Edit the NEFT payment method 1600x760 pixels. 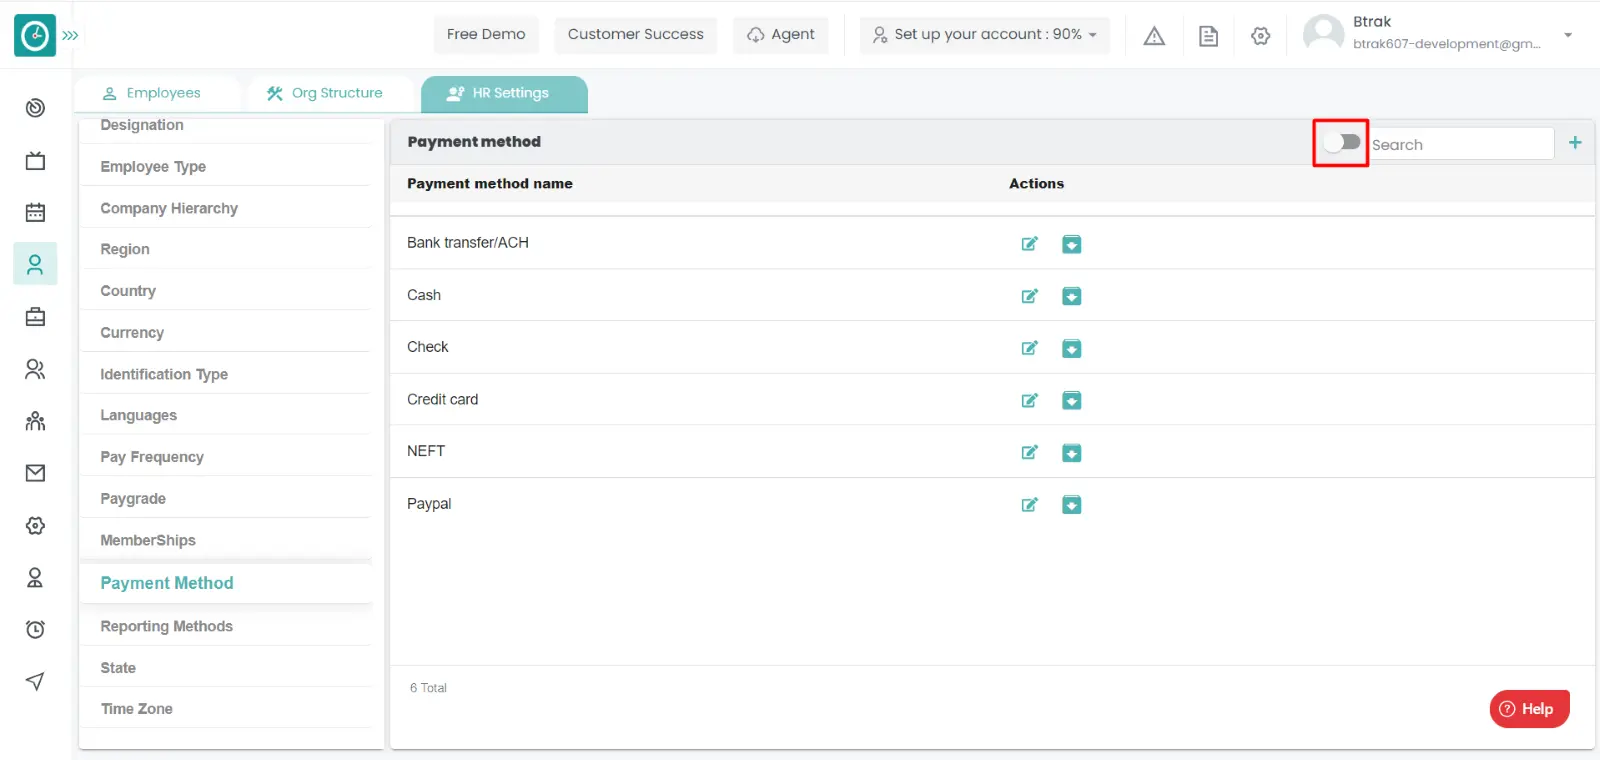coord(1029,452)
